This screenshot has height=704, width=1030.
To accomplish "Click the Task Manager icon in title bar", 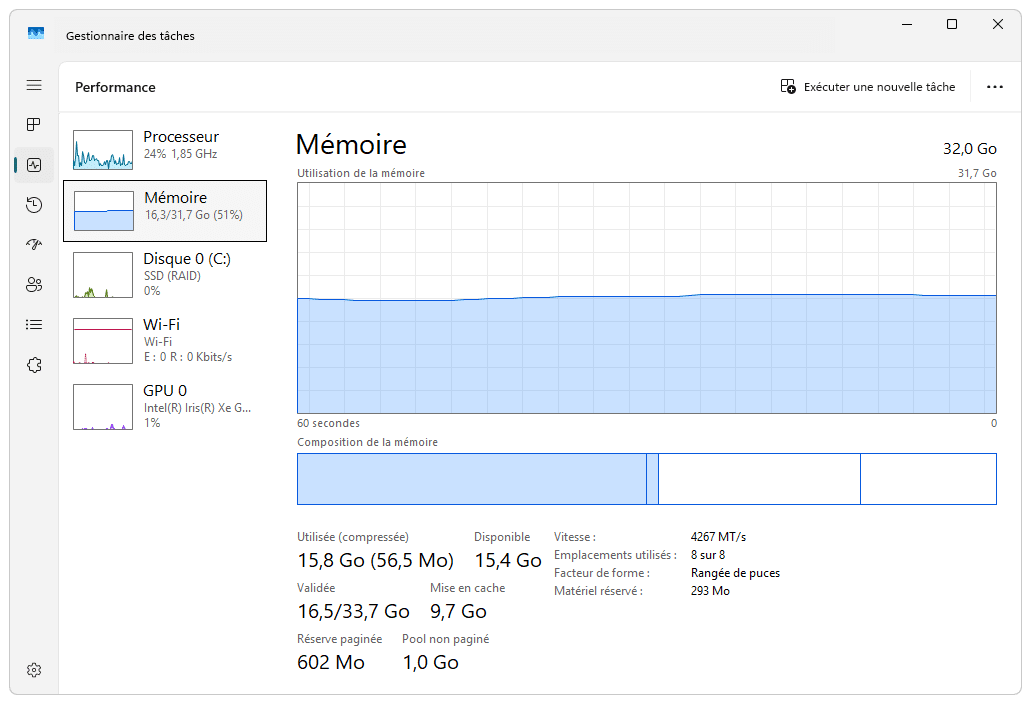I will pos(36,33).
